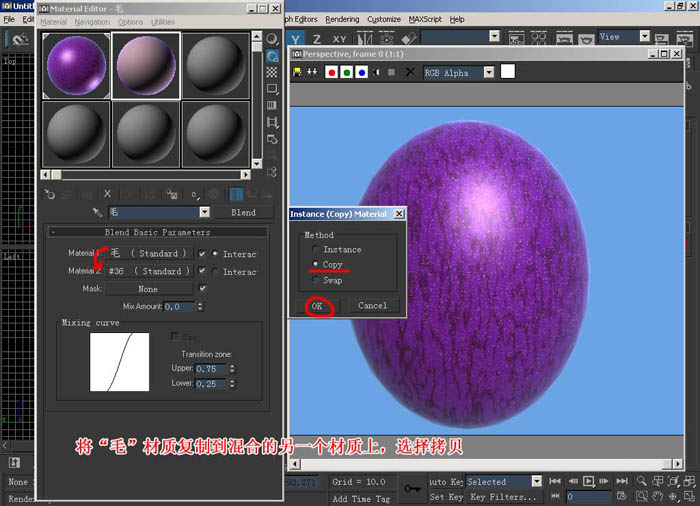Open the Rendering menu

(x=342, y=19)
